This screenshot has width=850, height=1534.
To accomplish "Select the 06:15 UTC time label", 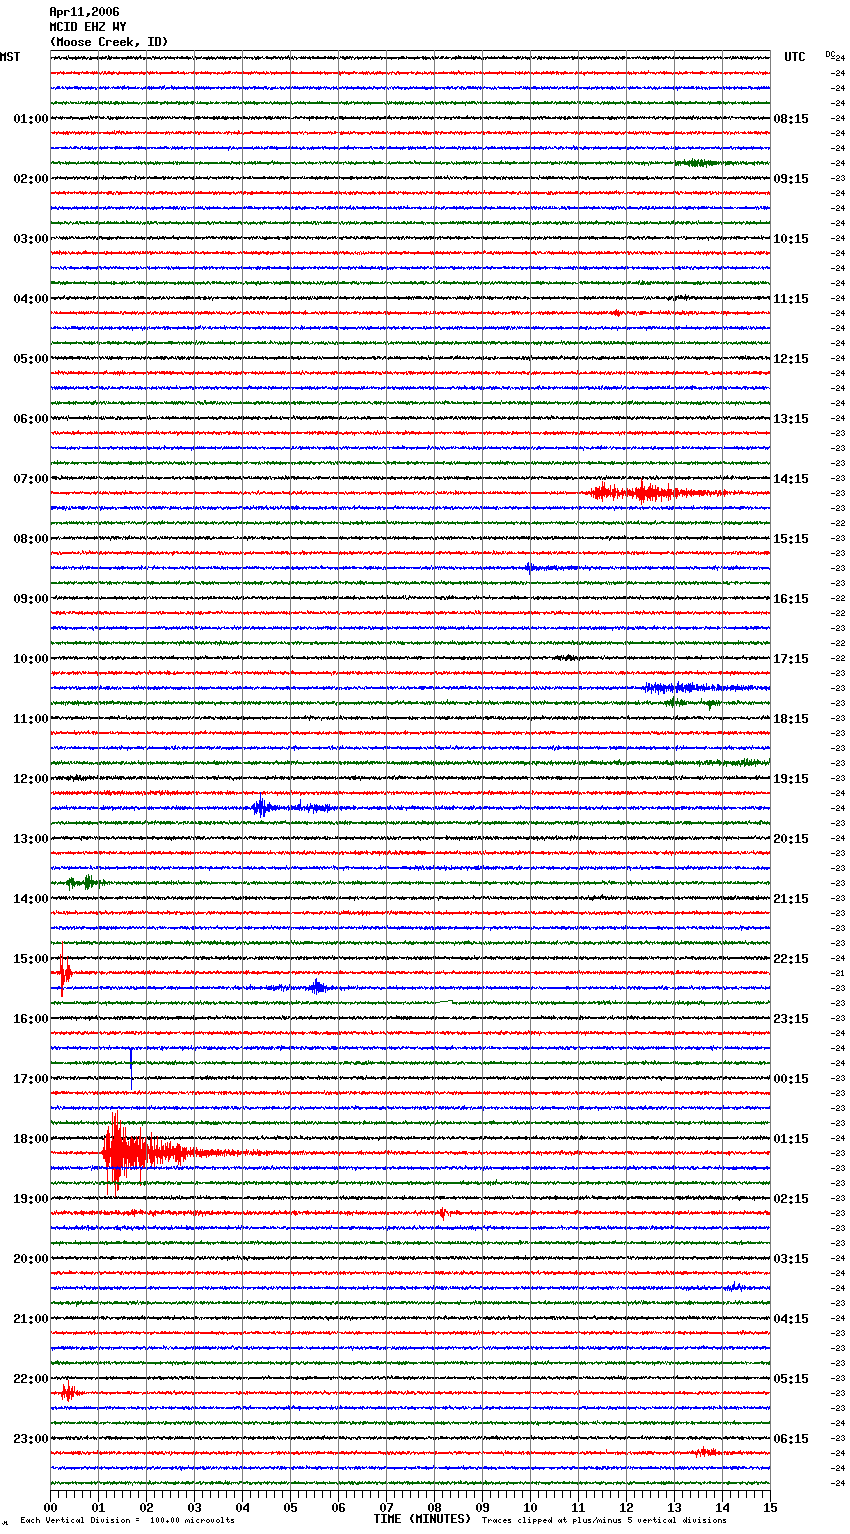I will pyautogui.click(x=791, y=1439).
